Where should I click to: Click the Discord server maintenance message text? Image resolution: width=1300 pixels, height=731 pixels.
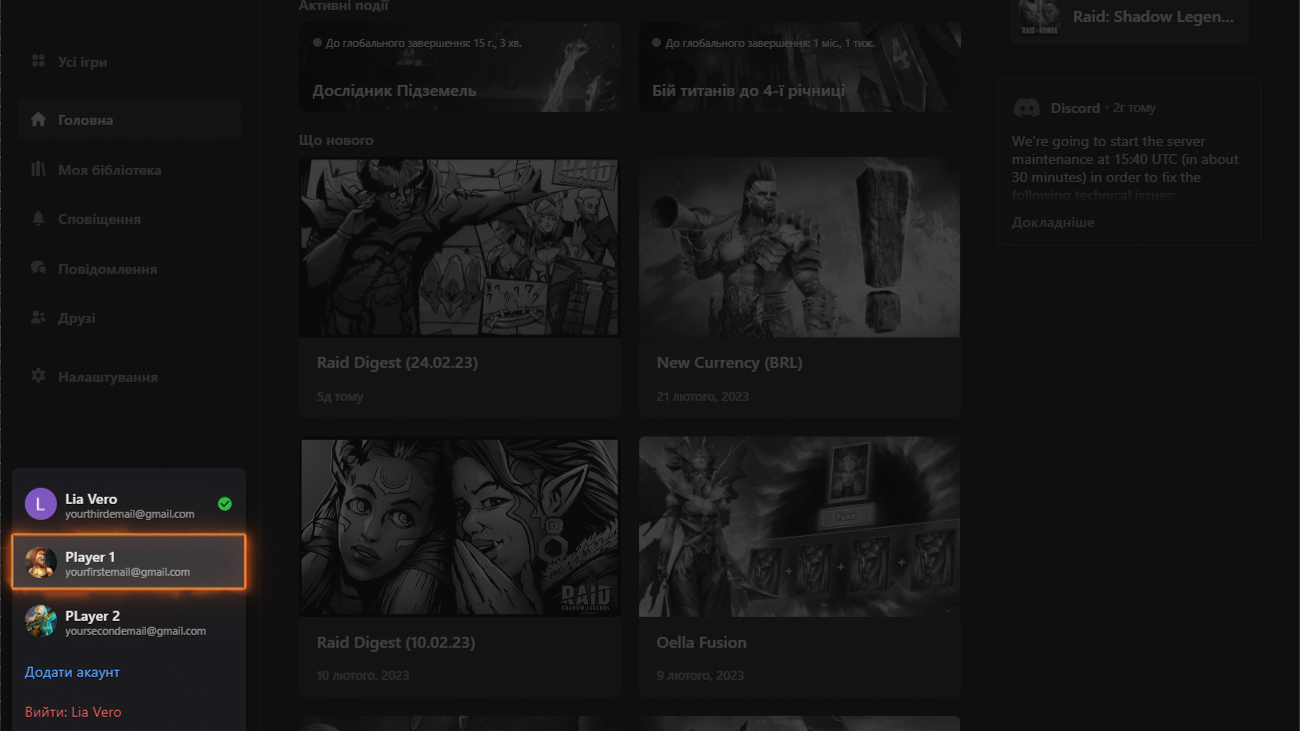pyautogui.click(x=1125, y=168)
